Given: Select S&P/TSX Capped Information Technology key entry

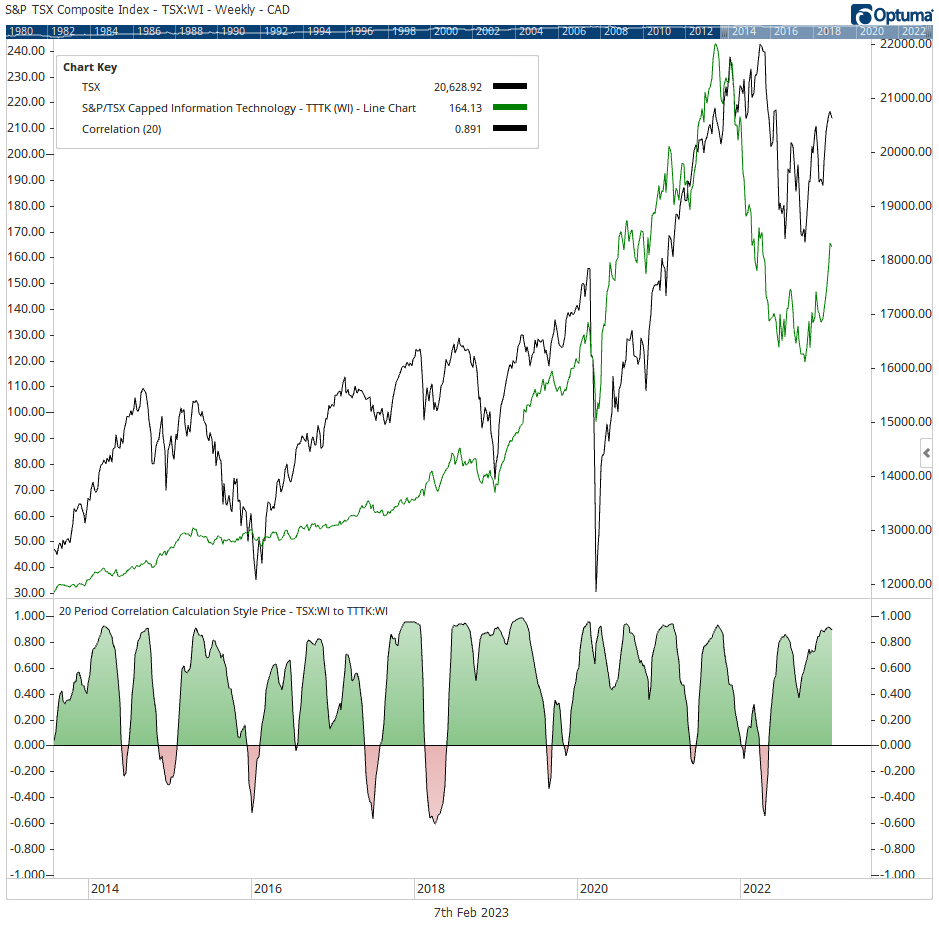Looking at the screenshot, I should tap(248, 108).
